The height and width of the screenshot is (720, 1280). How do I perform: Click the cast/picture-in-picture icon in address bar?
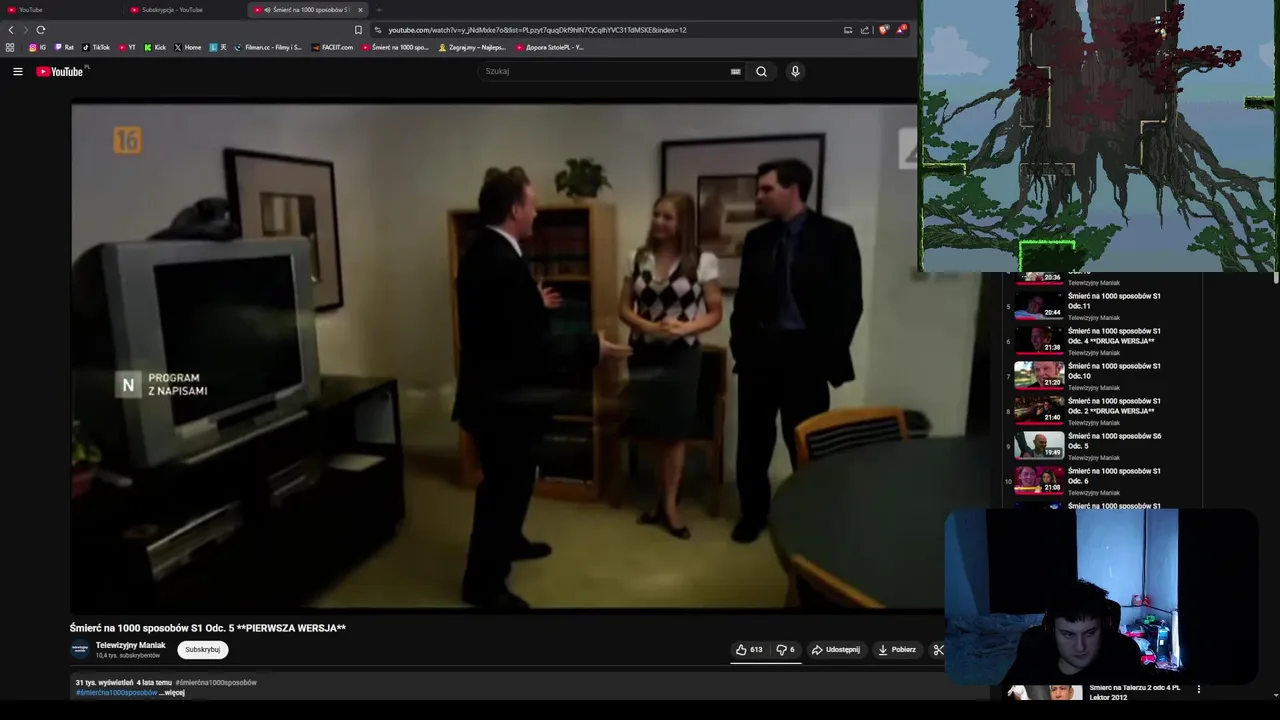pyautogui.click(x=848, y=30)
